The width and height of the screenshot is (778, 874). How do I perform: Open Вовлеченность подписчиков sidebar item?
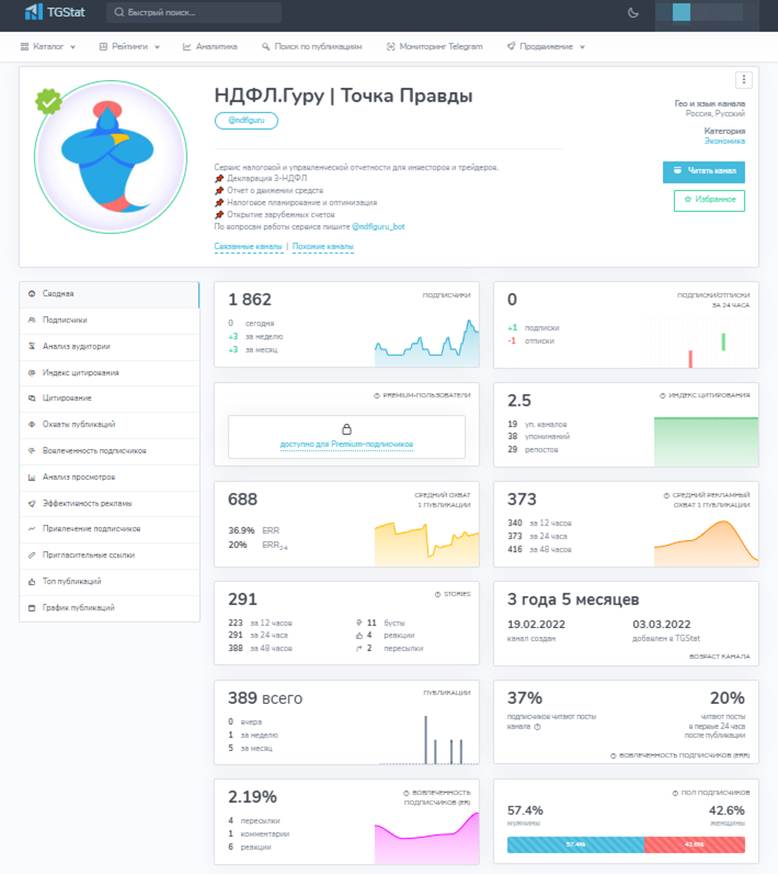coord(109,450)
